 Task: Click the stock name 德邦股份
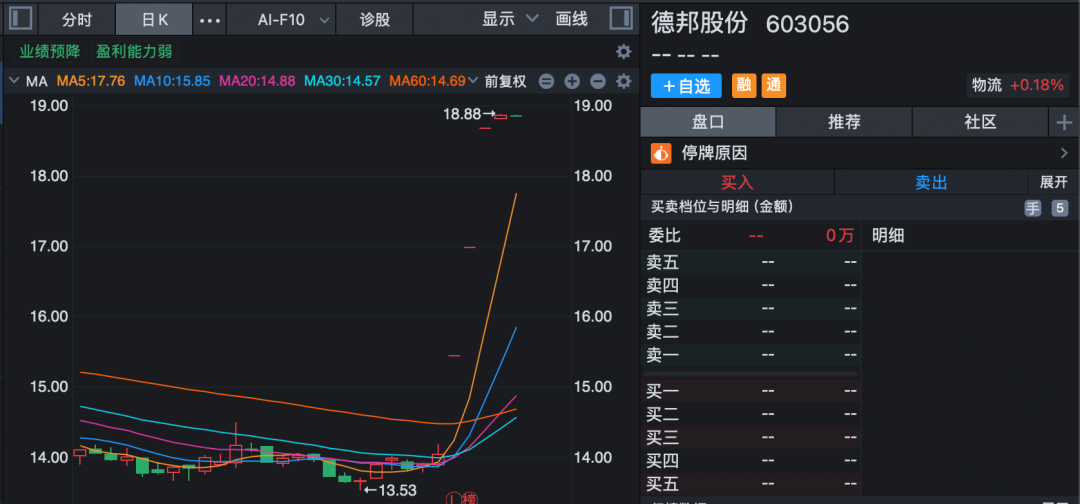tap(699, 23)
